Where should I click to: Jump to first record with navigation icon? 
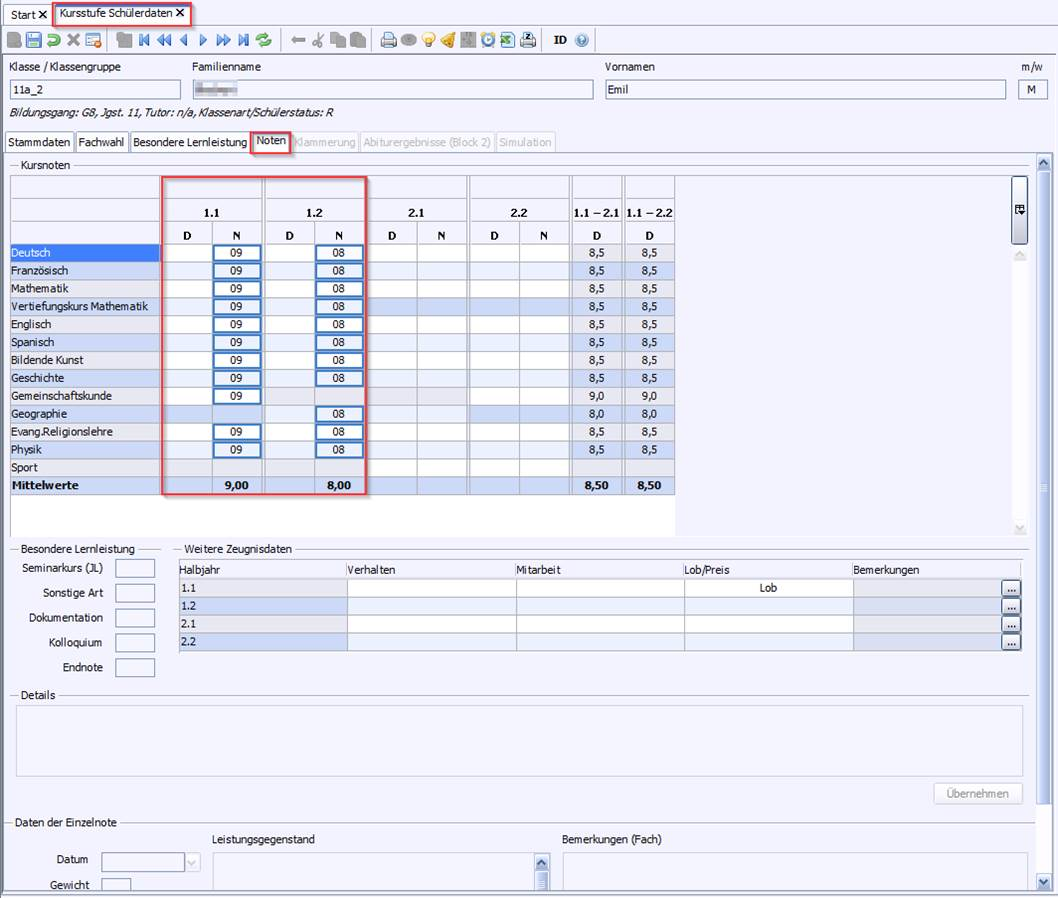pos(144,40)
